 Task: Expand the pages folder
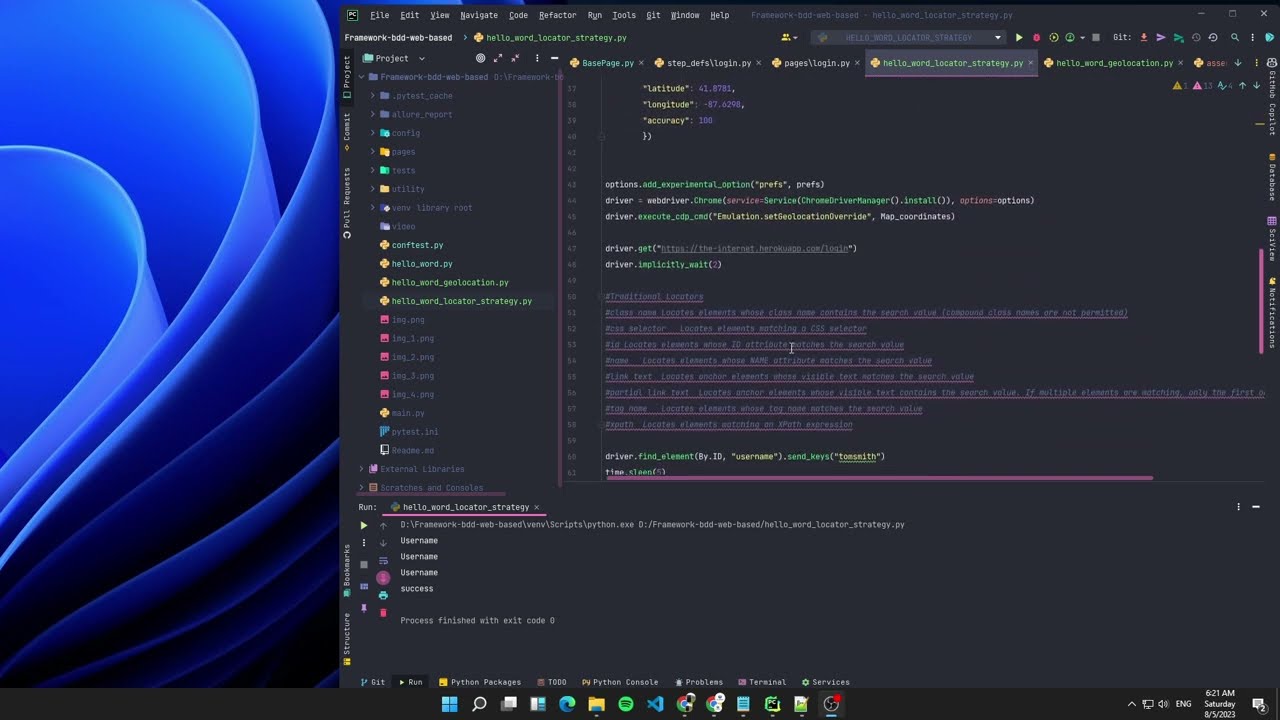point(373,152)
